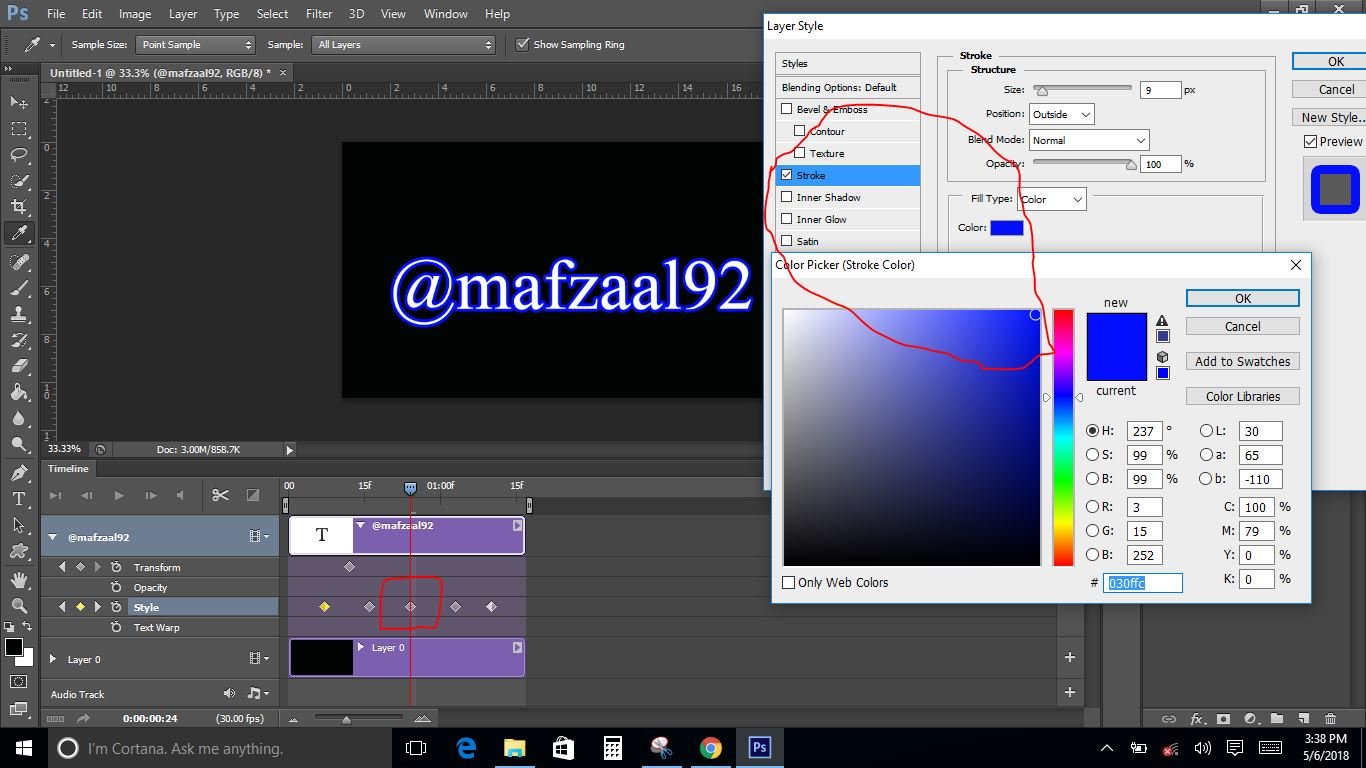Select the Crop tool

(19, 207)
